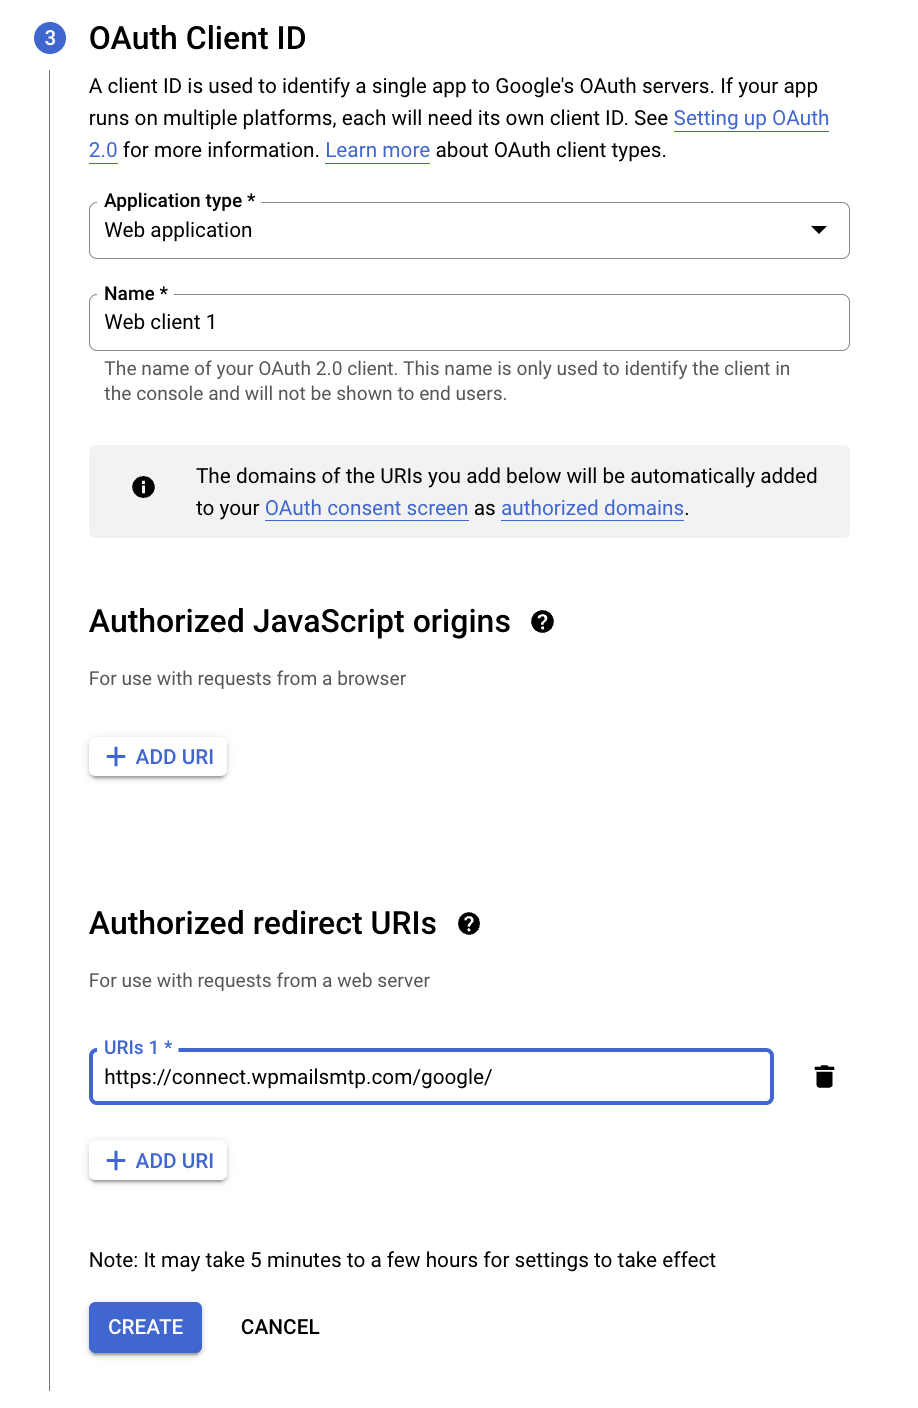Open help for Authorized redirect URIs

click(x=469, y=924)
